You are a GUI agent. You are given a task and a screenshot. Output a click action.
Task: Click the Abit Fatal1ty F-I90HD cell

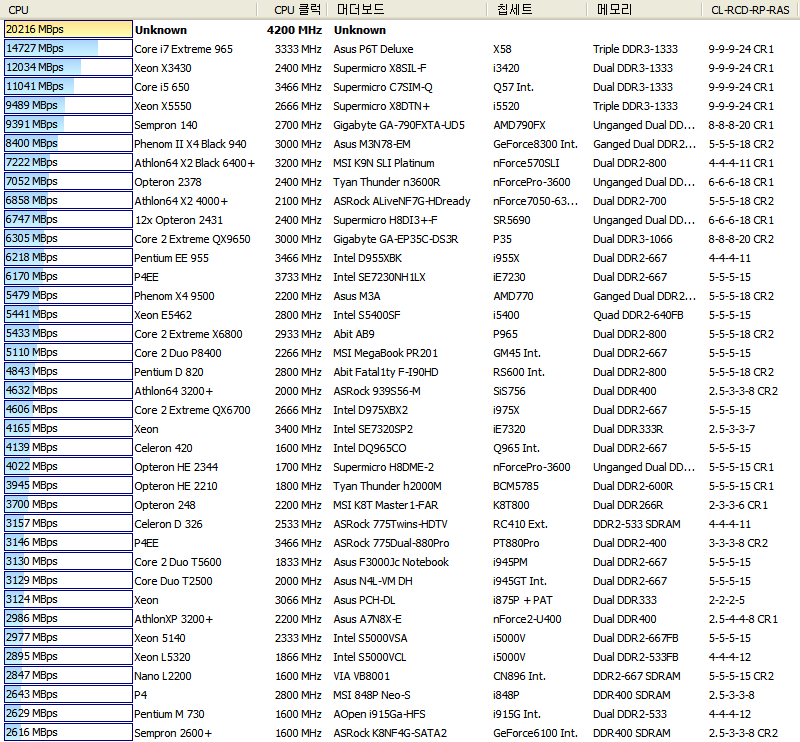[386, 372]
